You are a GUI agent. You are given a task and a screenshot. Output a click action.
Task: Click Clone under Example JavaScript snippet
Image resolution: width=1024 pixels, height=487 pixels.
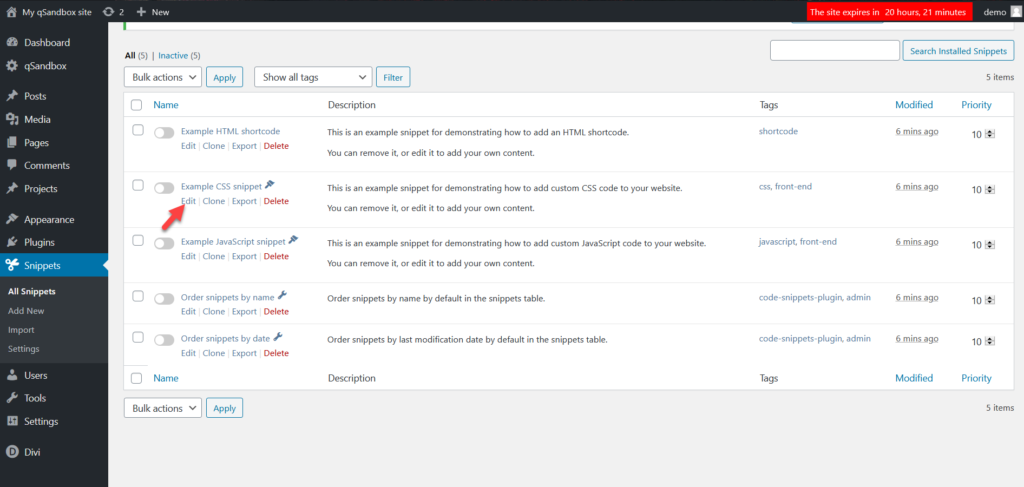pyautogui.click(x=214, y=256)
